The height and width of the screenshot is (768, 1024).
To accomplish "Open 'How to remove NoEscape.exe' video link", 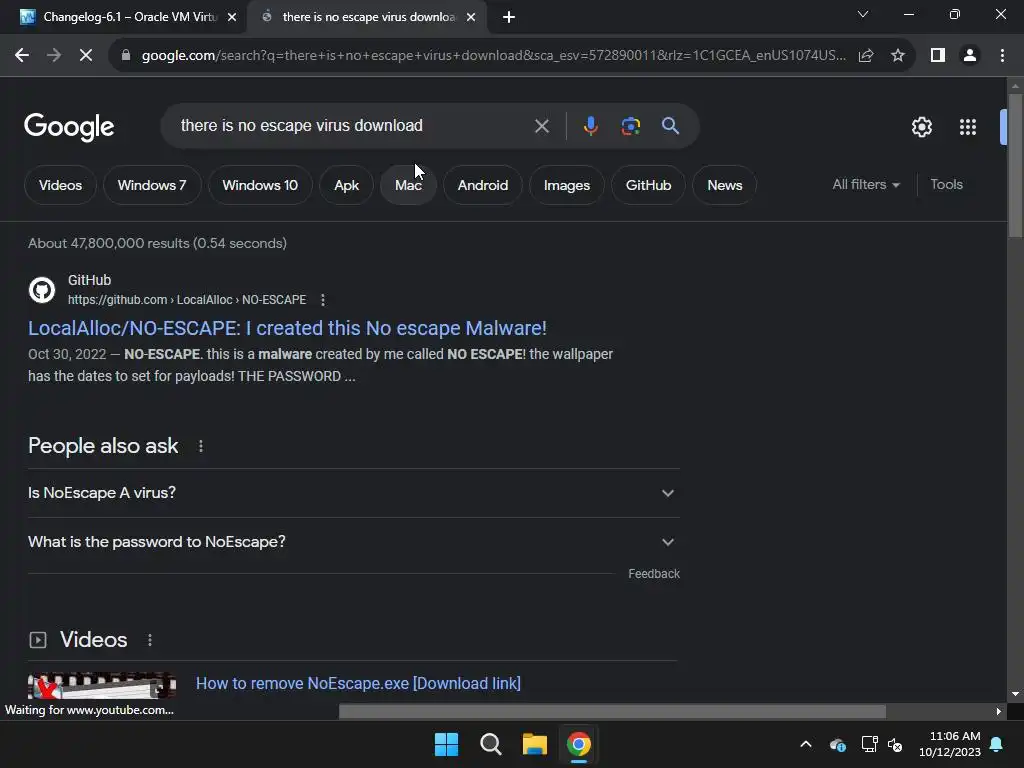I will [359, 683].
